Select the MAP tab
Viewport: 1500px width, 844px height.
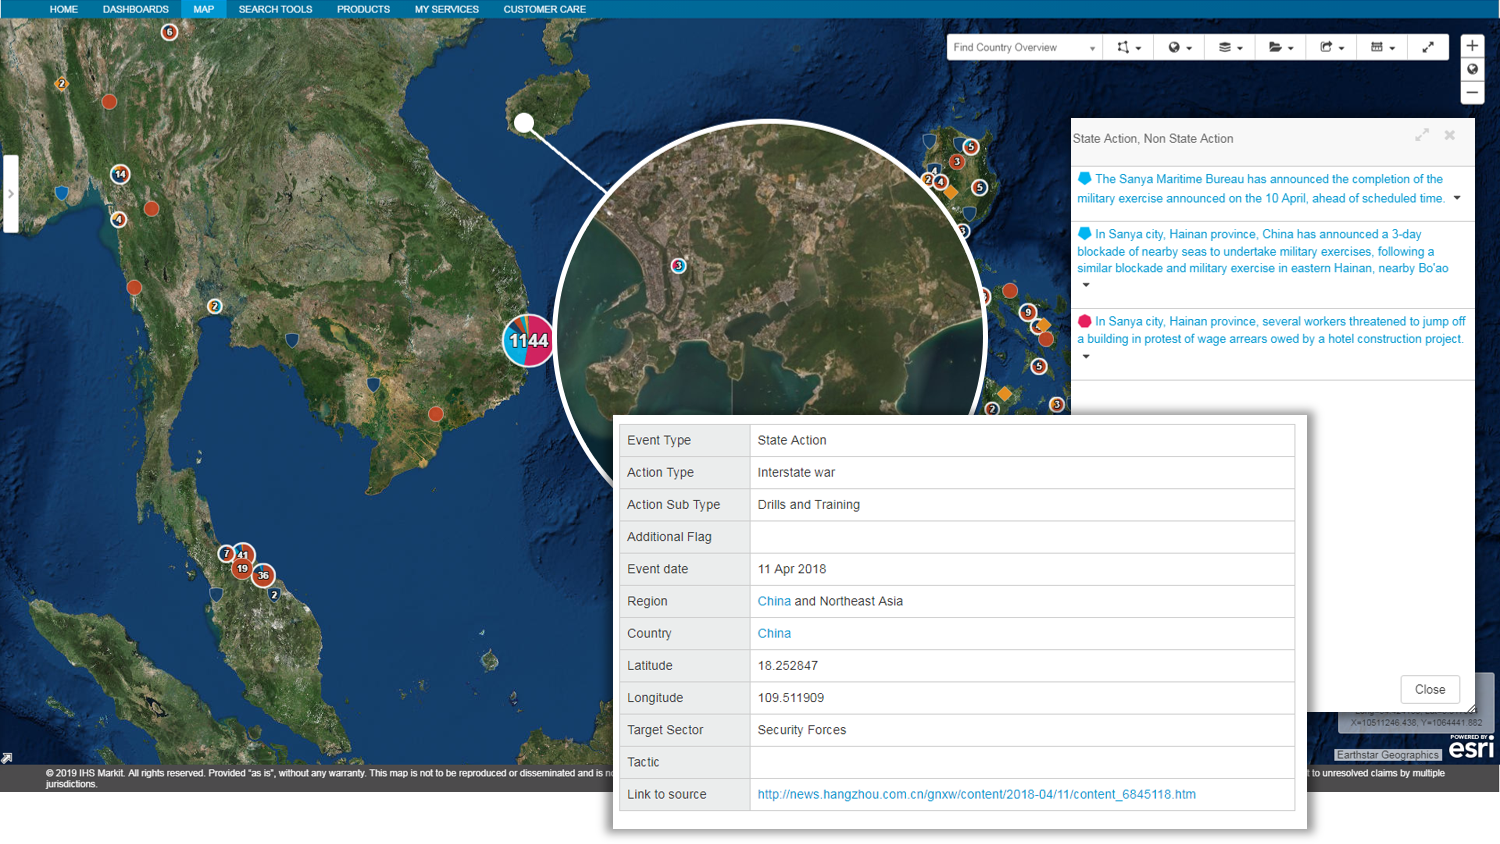[204, 9]
